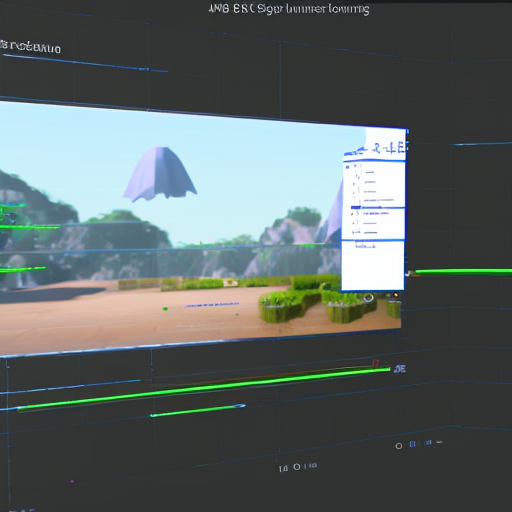
Task: Click the record circle icon in bottom-right controls
Action: [x=399, y=446]
